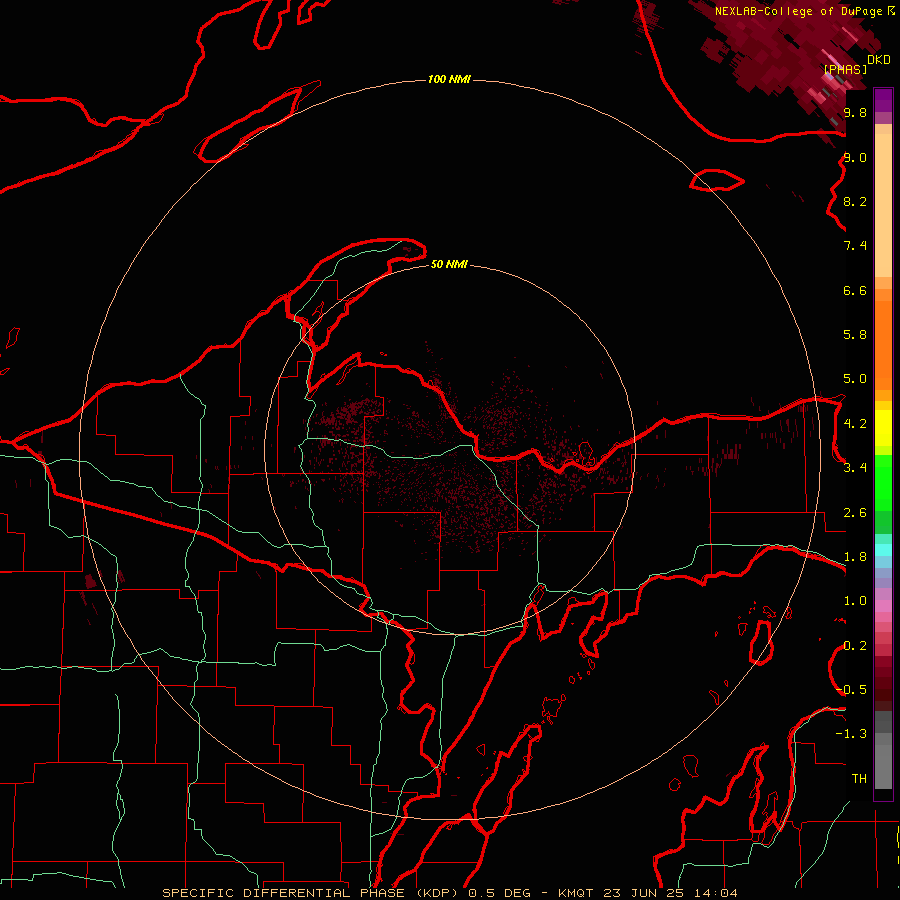Click the 9.0 value on the scale

855,158
